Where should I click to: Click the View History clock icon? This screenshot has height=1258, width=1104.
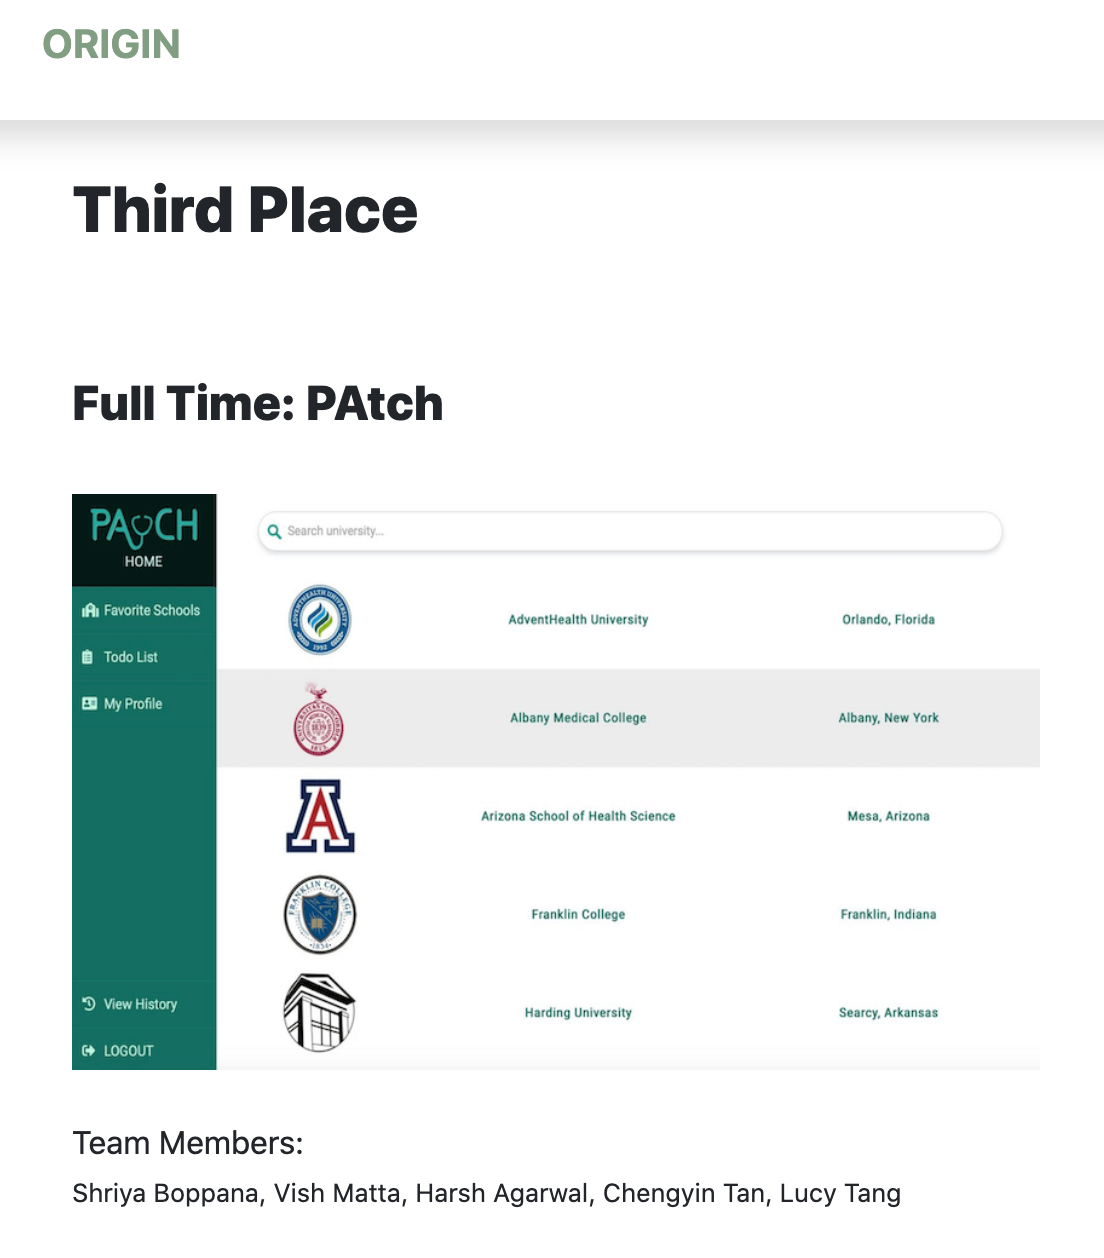click(x=89, y=1004)
